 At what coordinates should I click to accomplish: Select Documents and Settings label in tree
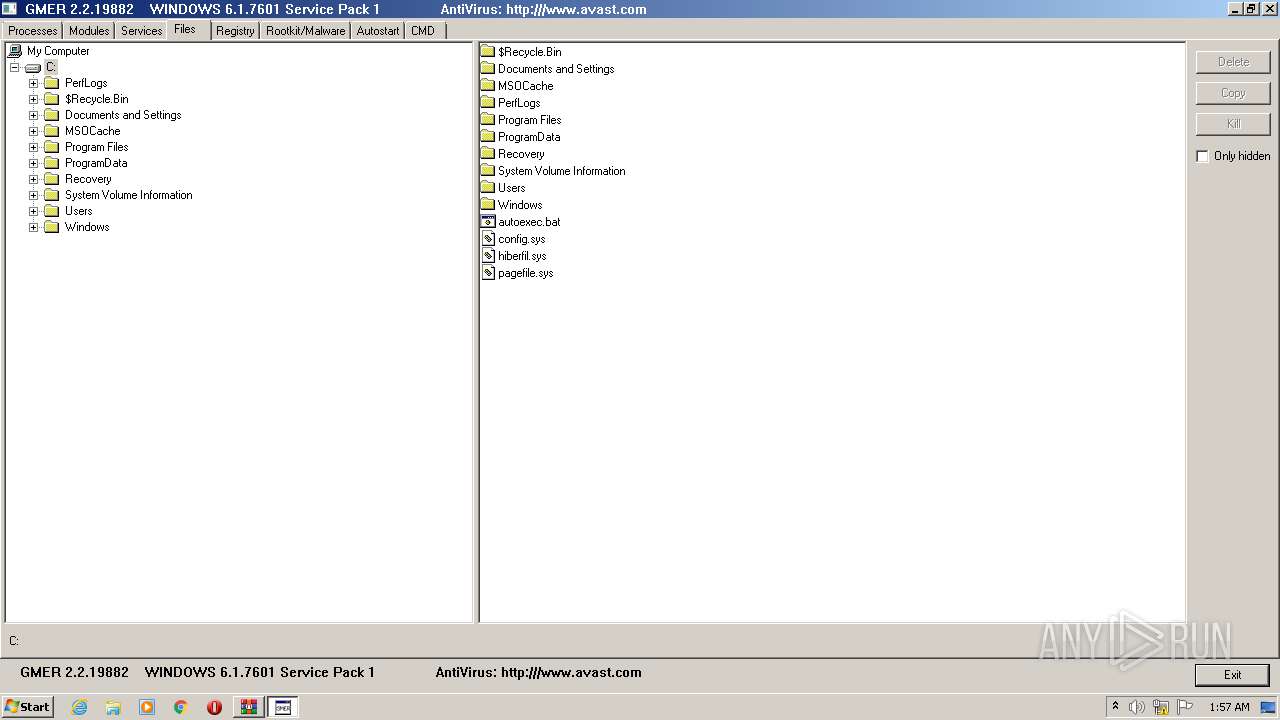[123, 115]
